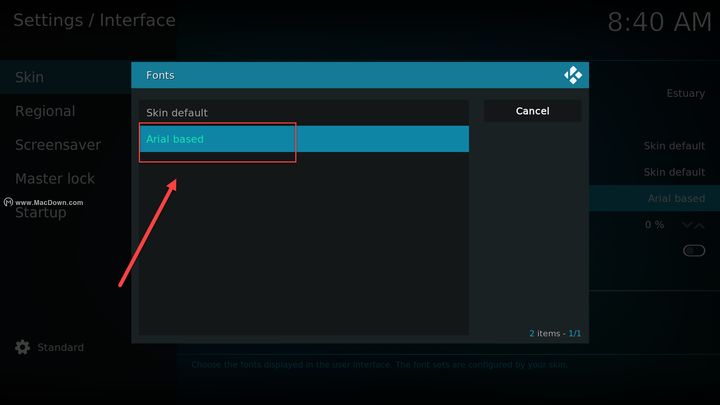This screenshot has height=405, width=720.
Task: Click the Kodi logo in dialog header
Action: tap(573, 75)
